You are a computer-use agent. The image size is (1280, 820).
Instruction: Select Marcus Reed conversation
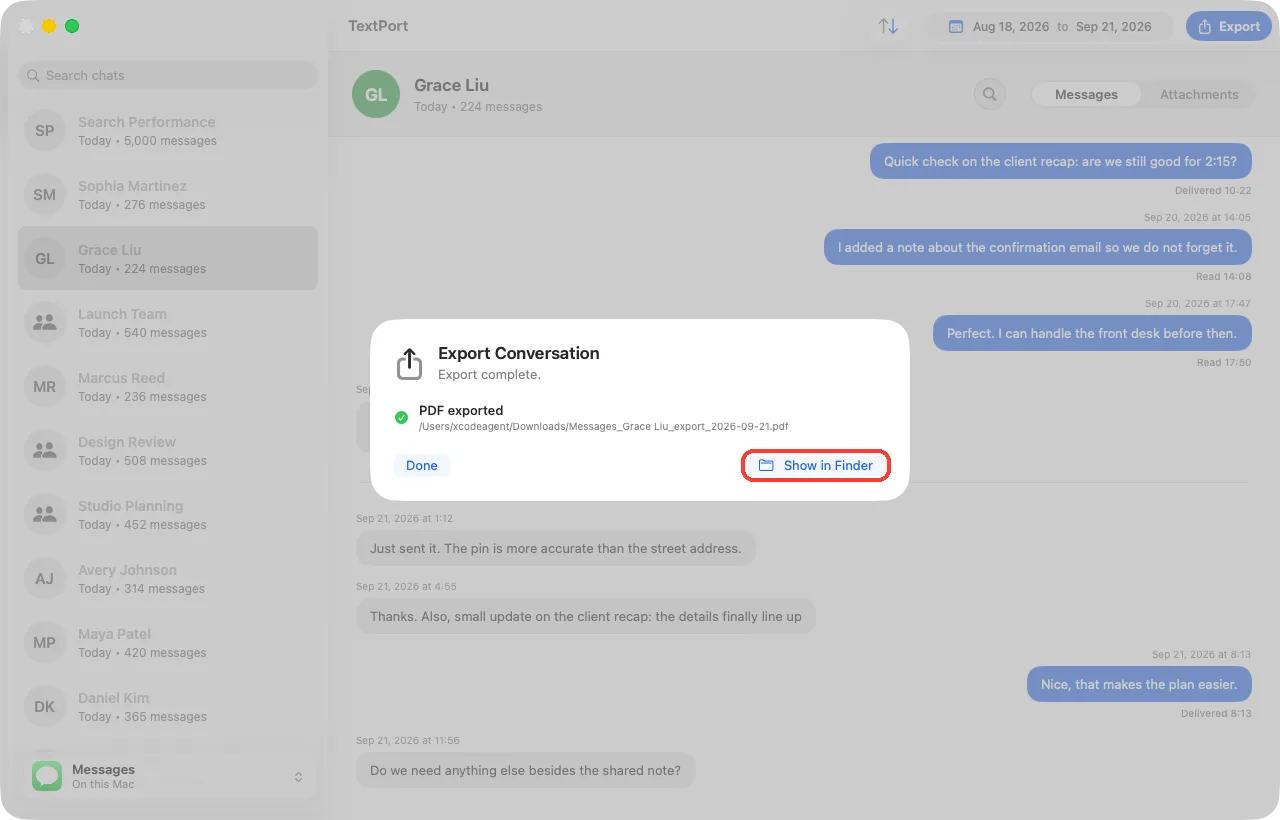click(168, 386)
